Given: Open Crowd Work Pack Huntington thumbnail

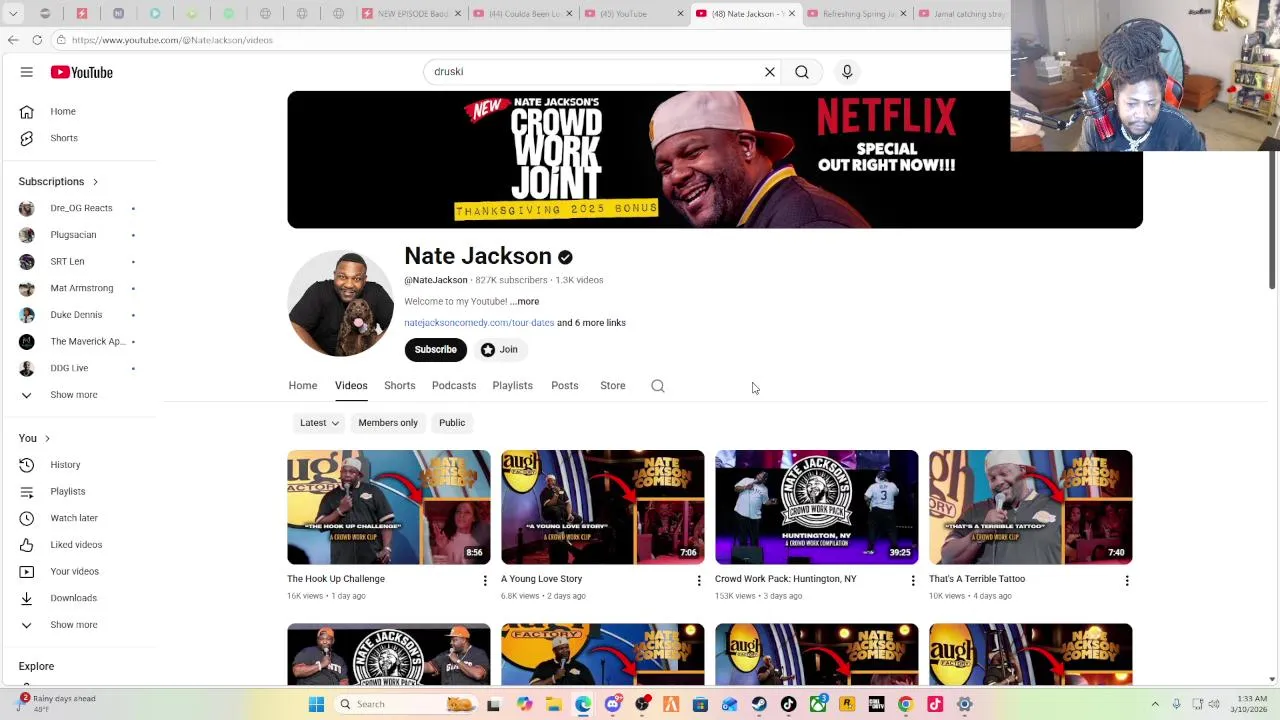Looking at the screenshot, I should pyautogui.click(x=817, y=507).
